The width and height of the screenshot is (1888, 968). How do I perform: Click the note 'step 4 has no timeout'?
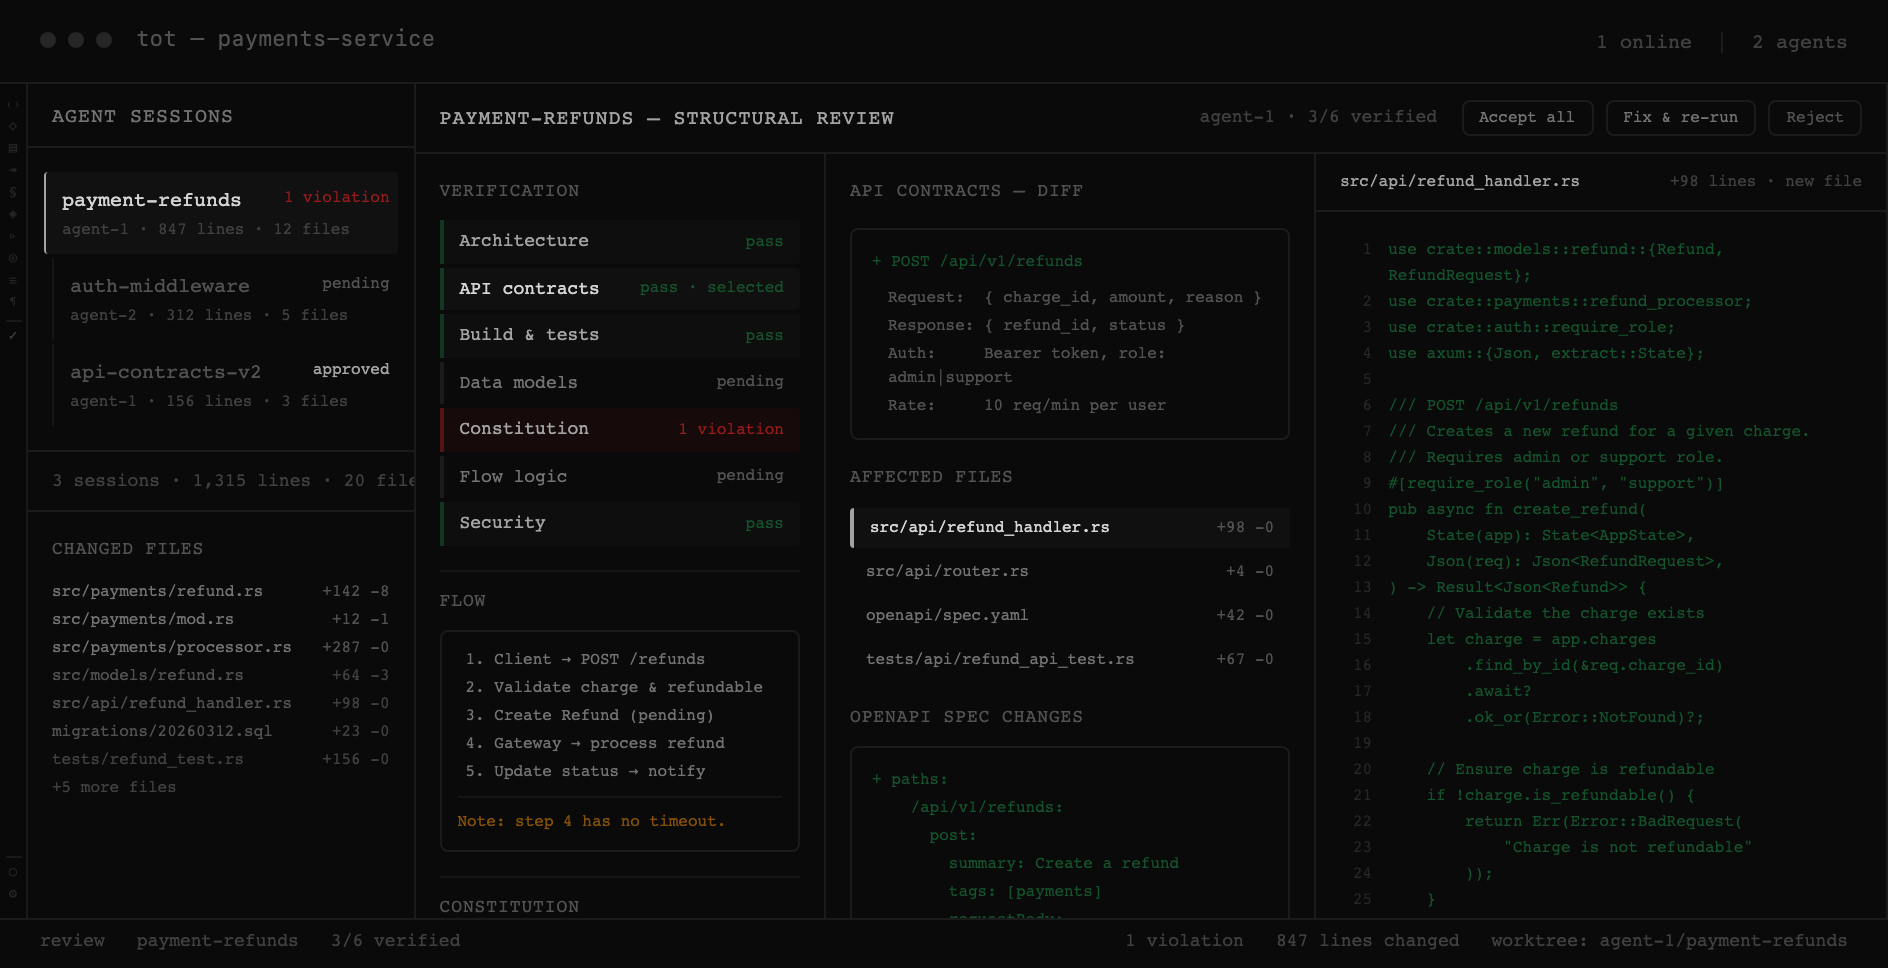(591, 821)
